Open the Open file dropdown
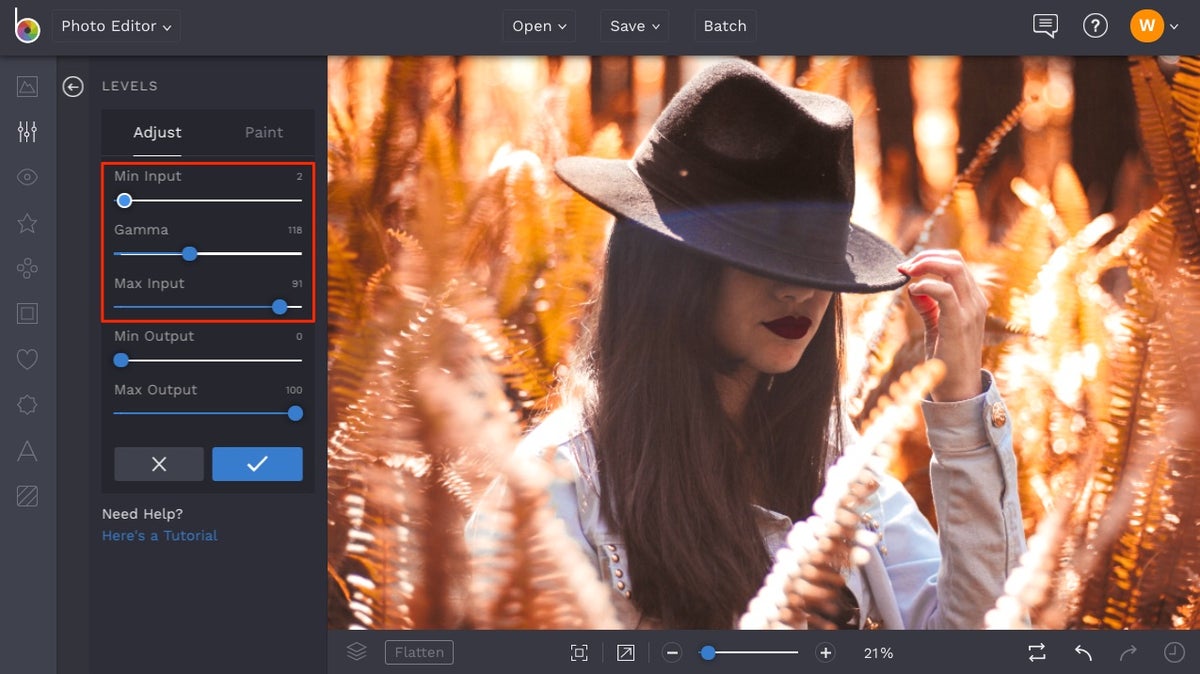1200x674 pixels. click(x=538, y=26)
